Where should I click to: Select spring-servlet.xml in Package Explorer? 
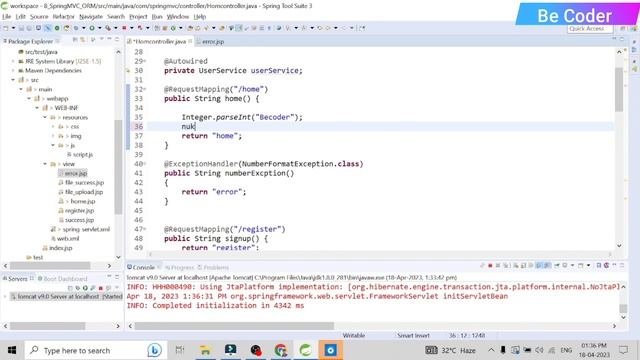click(86, 229)
